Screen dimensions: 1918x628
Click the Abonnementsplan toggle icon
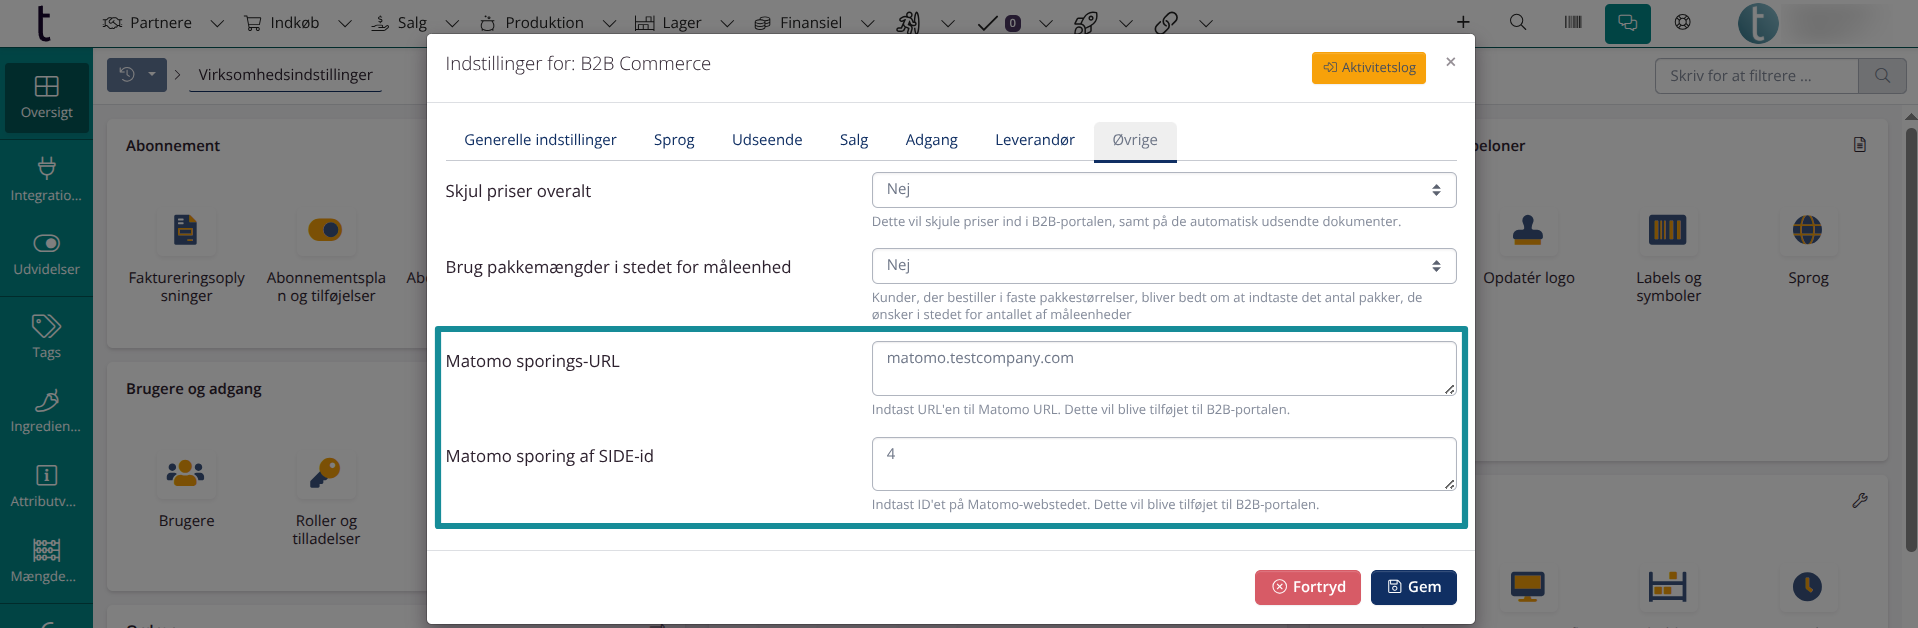325,230
